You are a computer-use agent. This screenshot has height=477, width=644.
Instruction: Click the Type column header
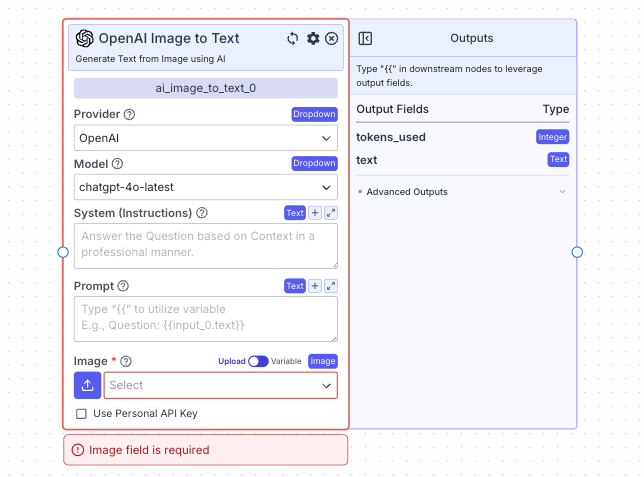click(556, 109)
